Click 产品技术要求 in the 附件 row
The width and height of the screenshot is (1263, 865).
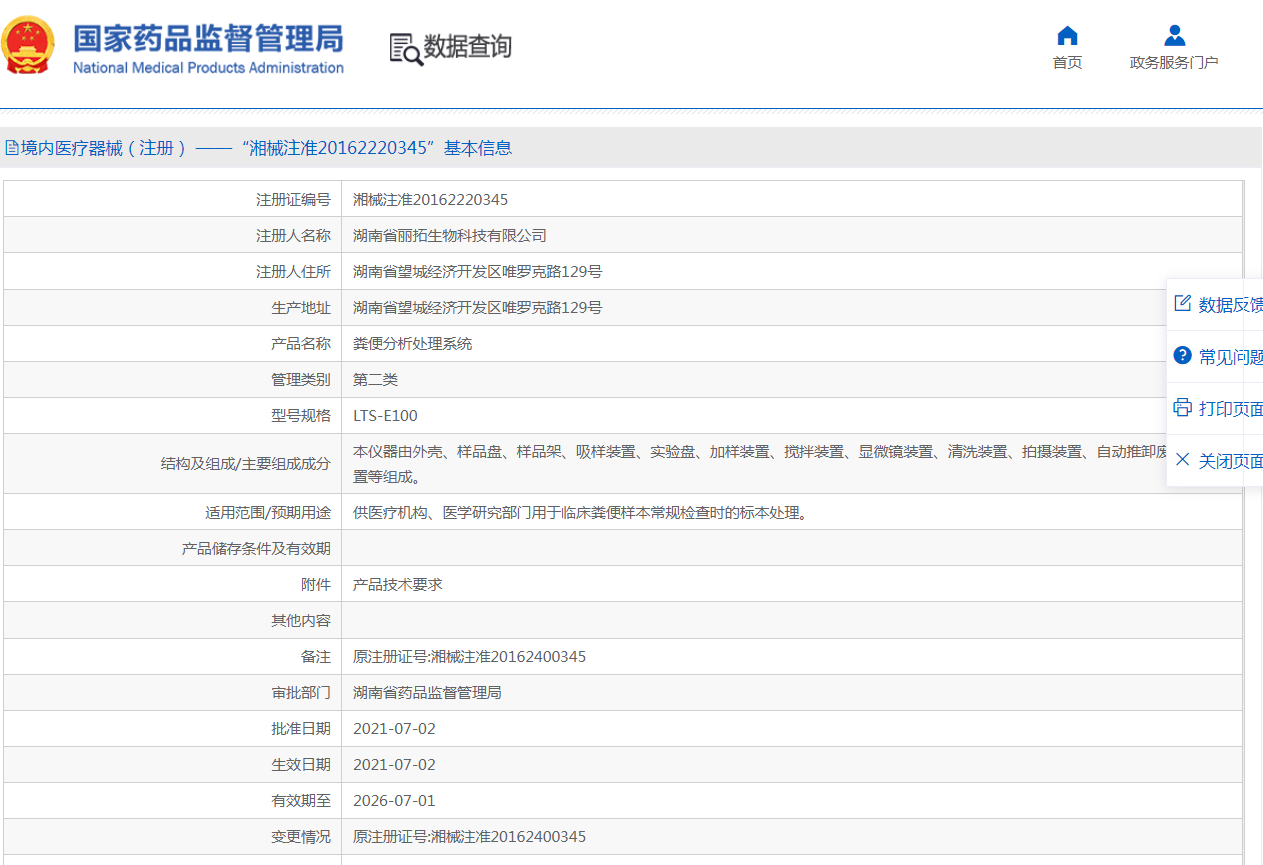click(397, 585)
